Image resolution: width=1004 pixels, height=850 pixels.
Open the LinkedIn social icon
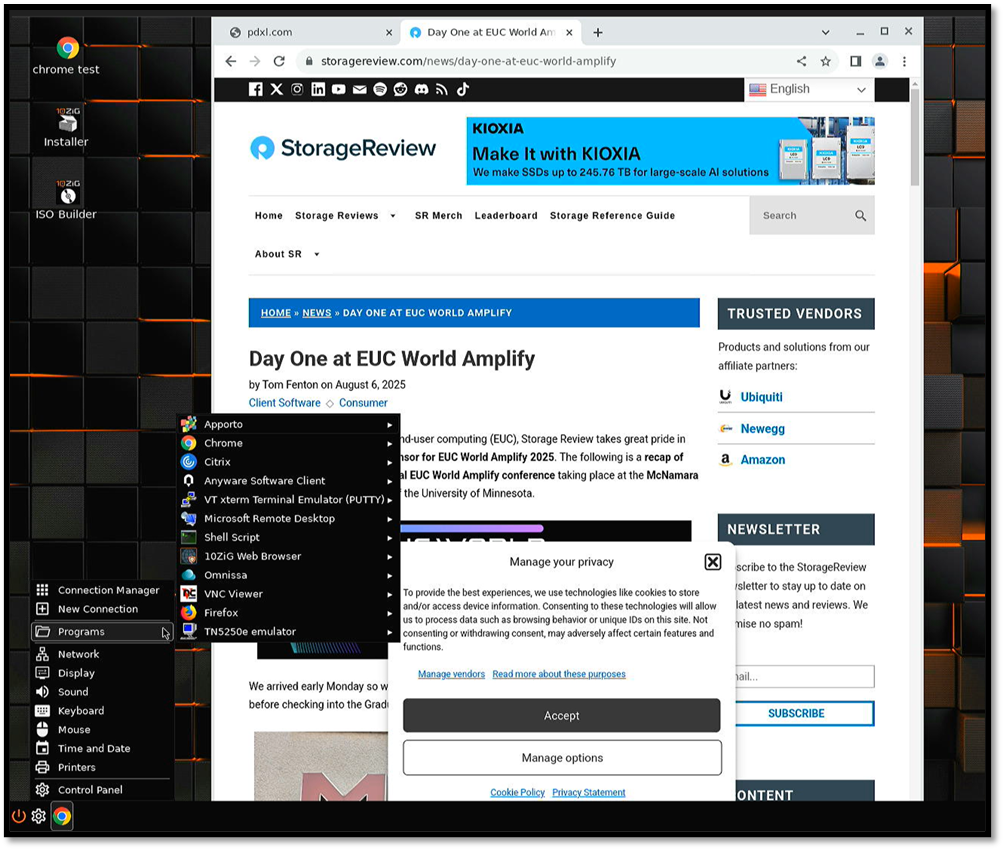tap(318, 89)
